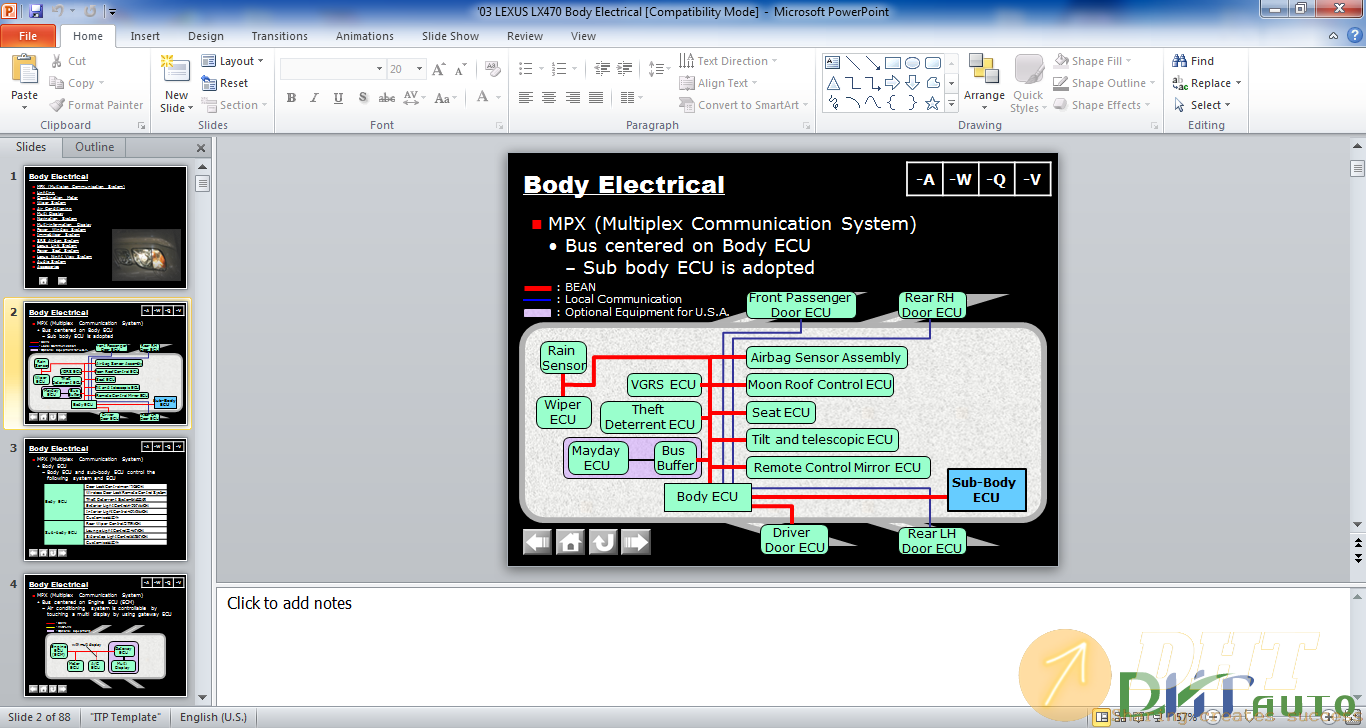
Task: Switch to the Insert tab
Action: (145, 36)
